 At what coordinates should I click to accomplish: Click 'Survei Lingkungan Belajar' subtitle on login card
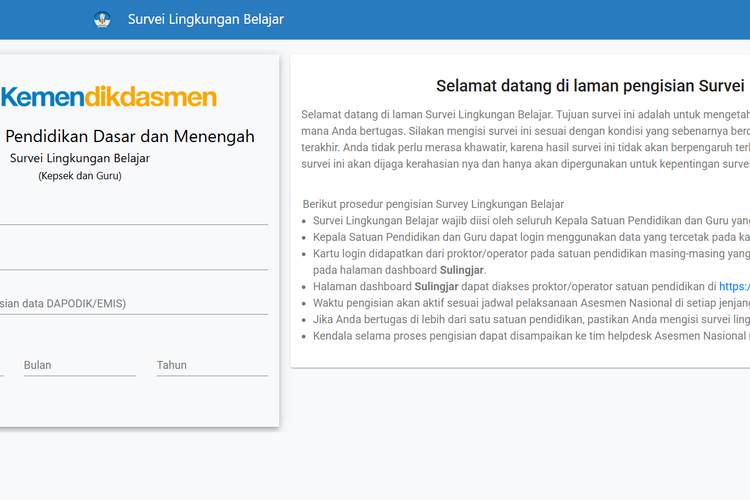click(x=80, y=158)
